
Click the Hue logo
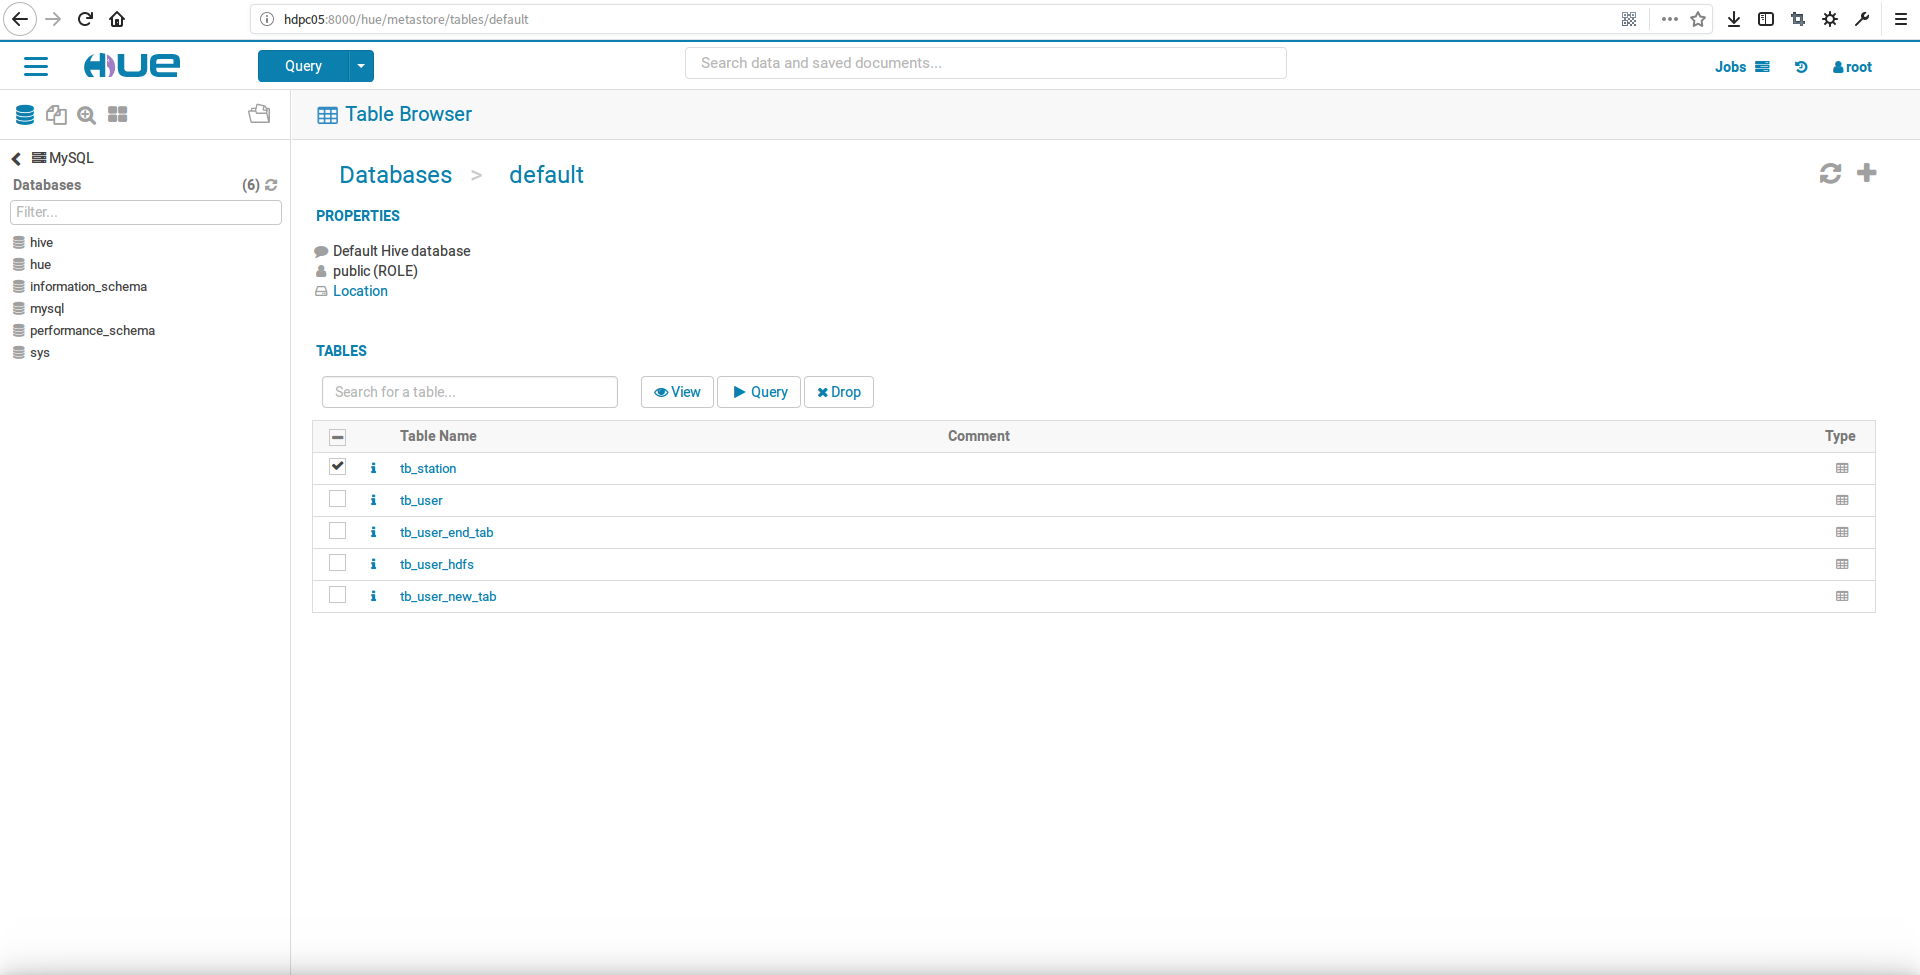tap(132, 66)
